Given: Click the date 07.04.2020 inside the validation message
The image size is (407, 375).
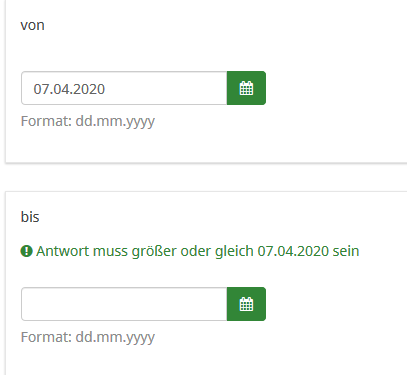Looking at the screenshot, I should pyautogui.click(x=293, y=251).
